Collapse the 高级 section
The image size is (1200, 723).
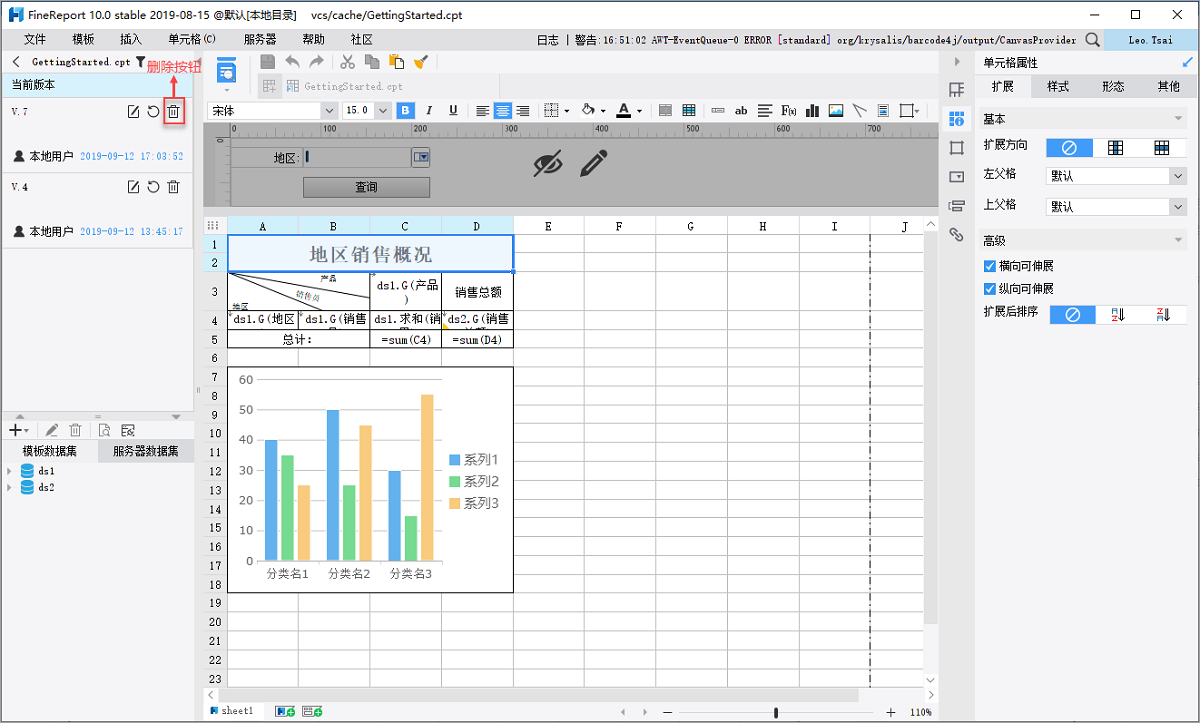point(1178,240)
